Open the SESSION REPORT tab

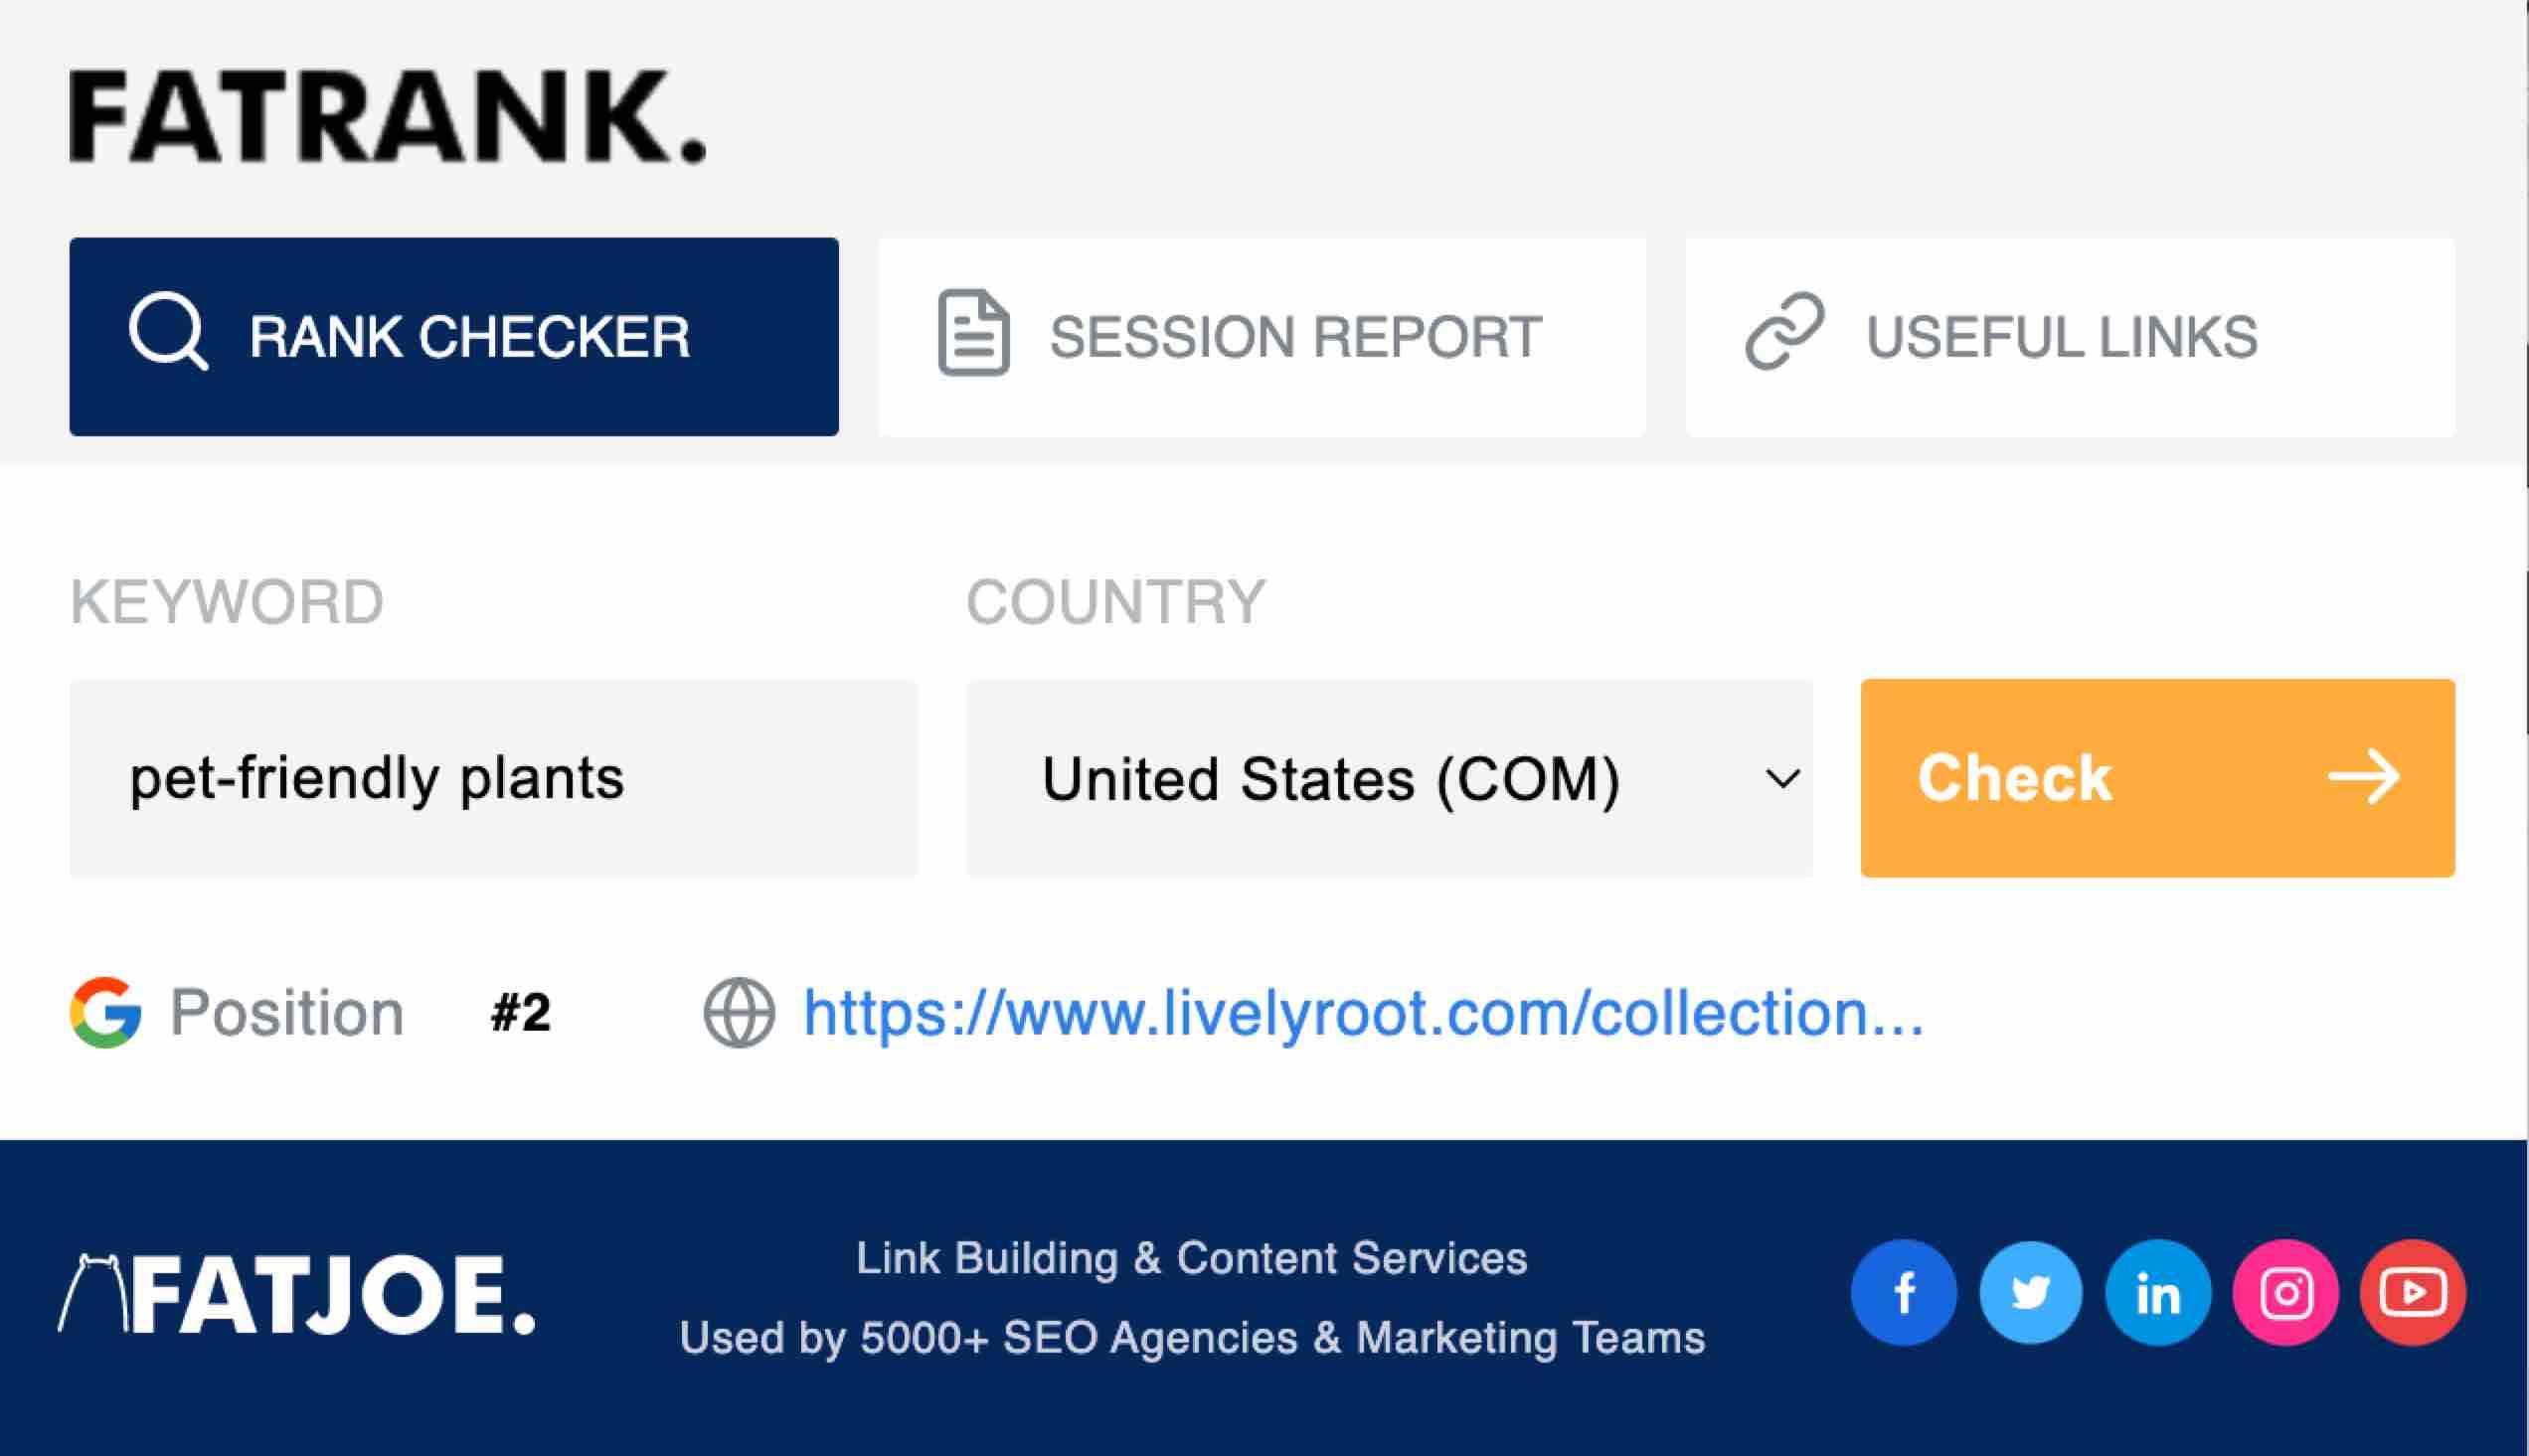point(1263,337)
